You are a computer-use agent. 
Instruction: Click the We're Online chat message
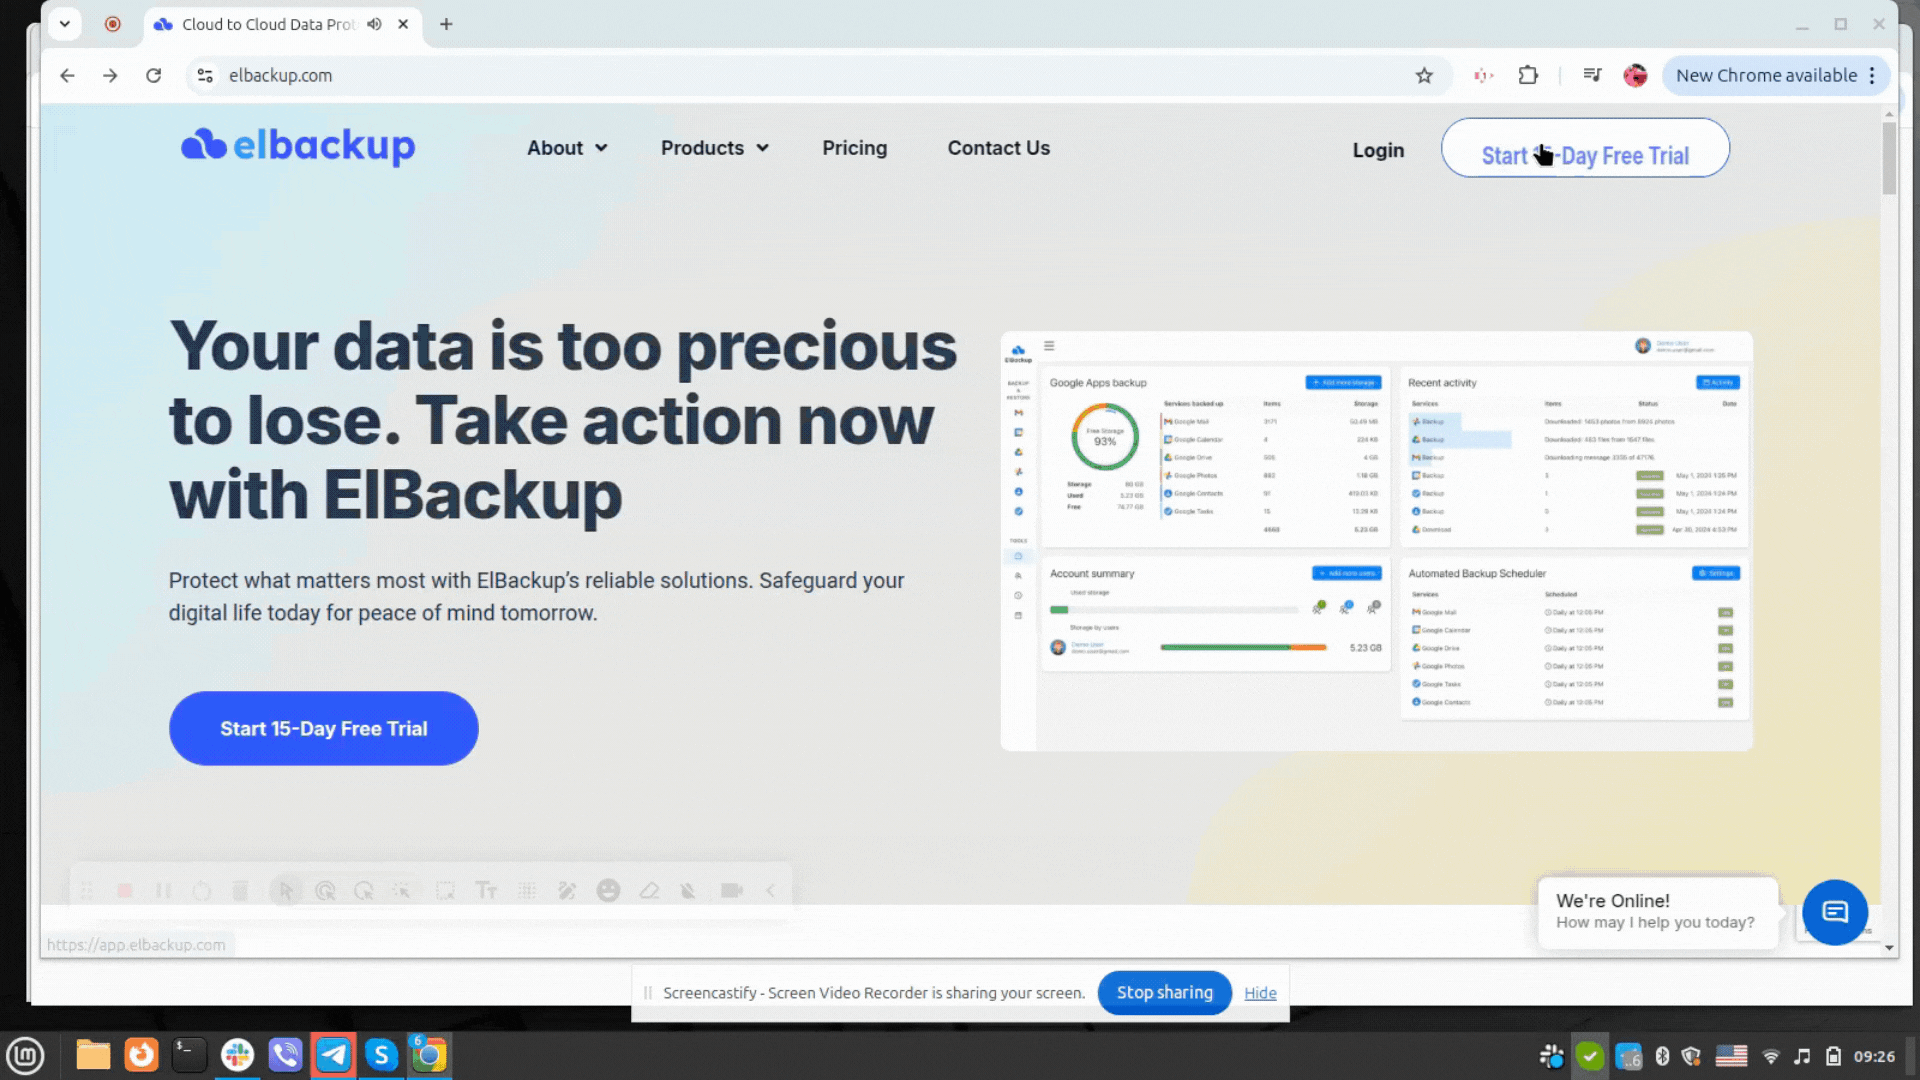1657,911
